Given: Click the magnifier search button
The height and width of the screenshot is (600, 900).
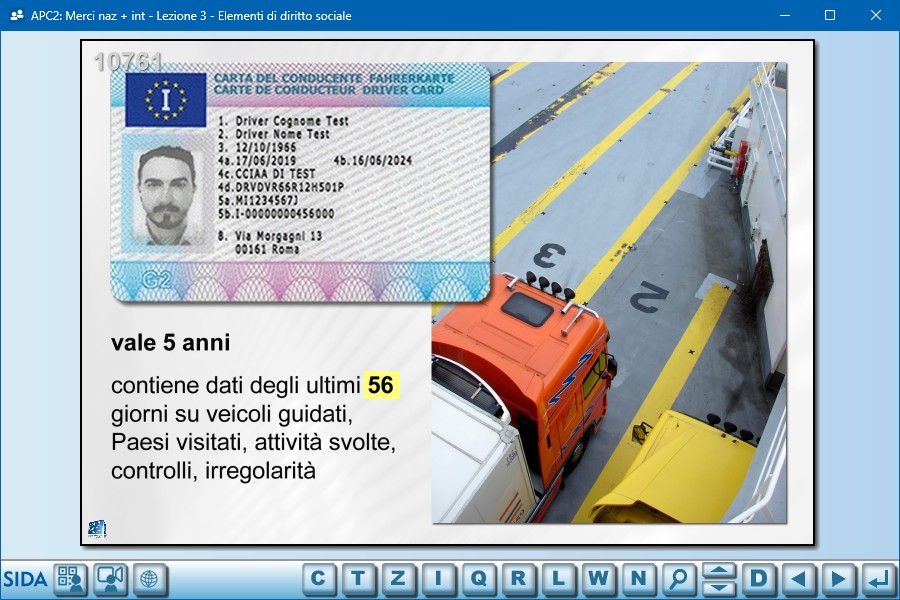Looking at the screenshot, I should [x=679, y=578].
